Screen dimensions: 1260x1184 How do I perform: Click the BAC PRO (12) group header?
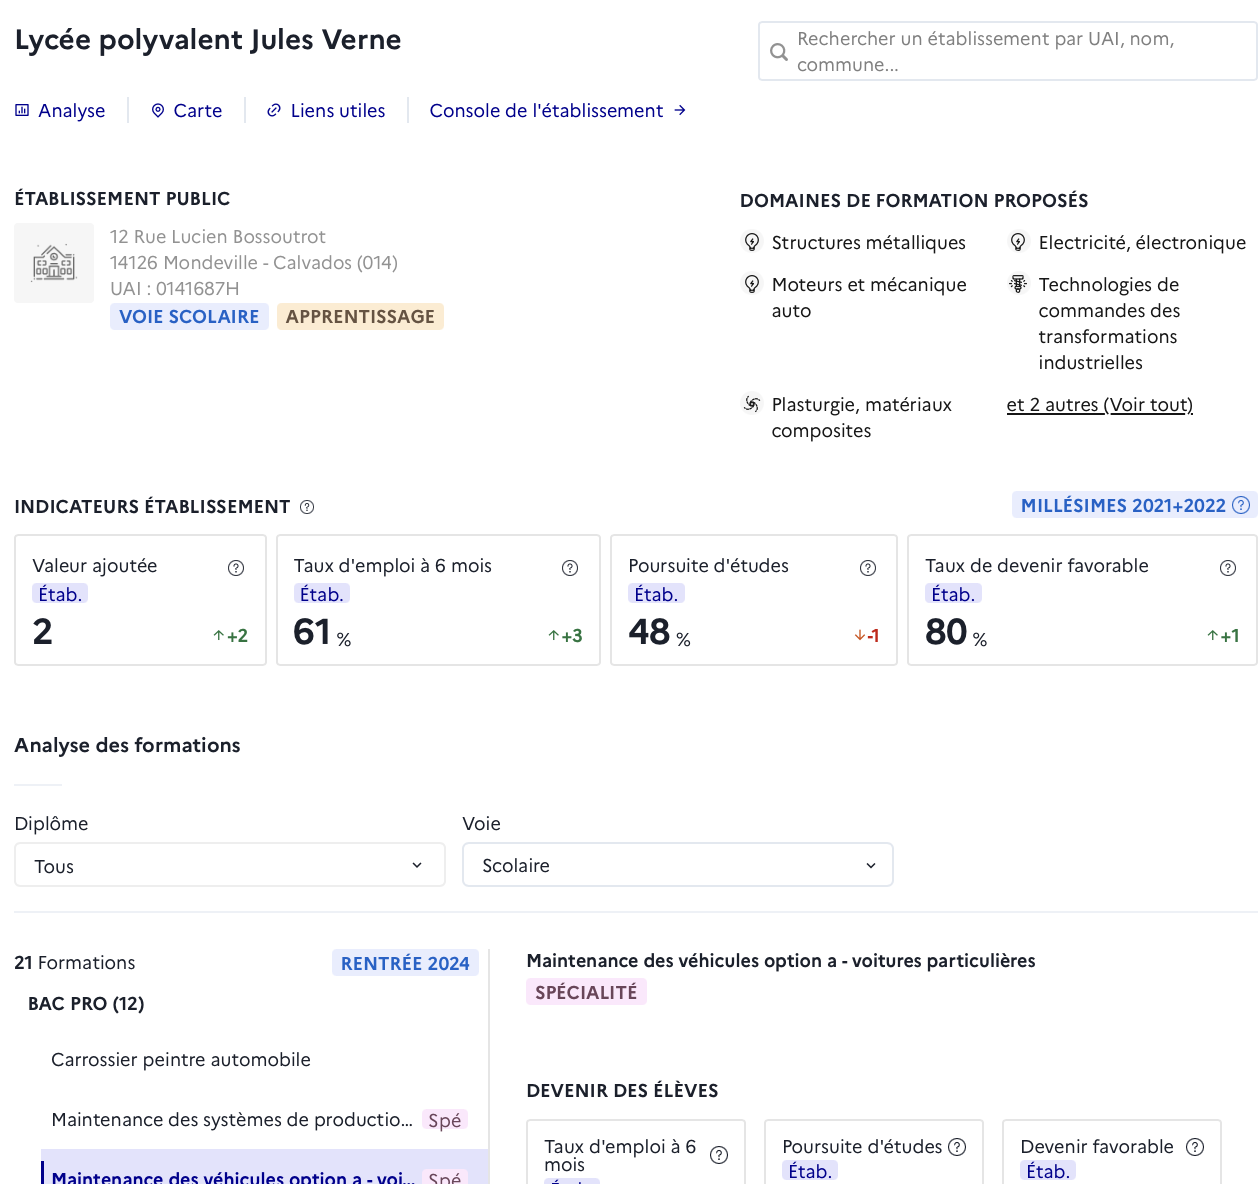point(86,1004)
